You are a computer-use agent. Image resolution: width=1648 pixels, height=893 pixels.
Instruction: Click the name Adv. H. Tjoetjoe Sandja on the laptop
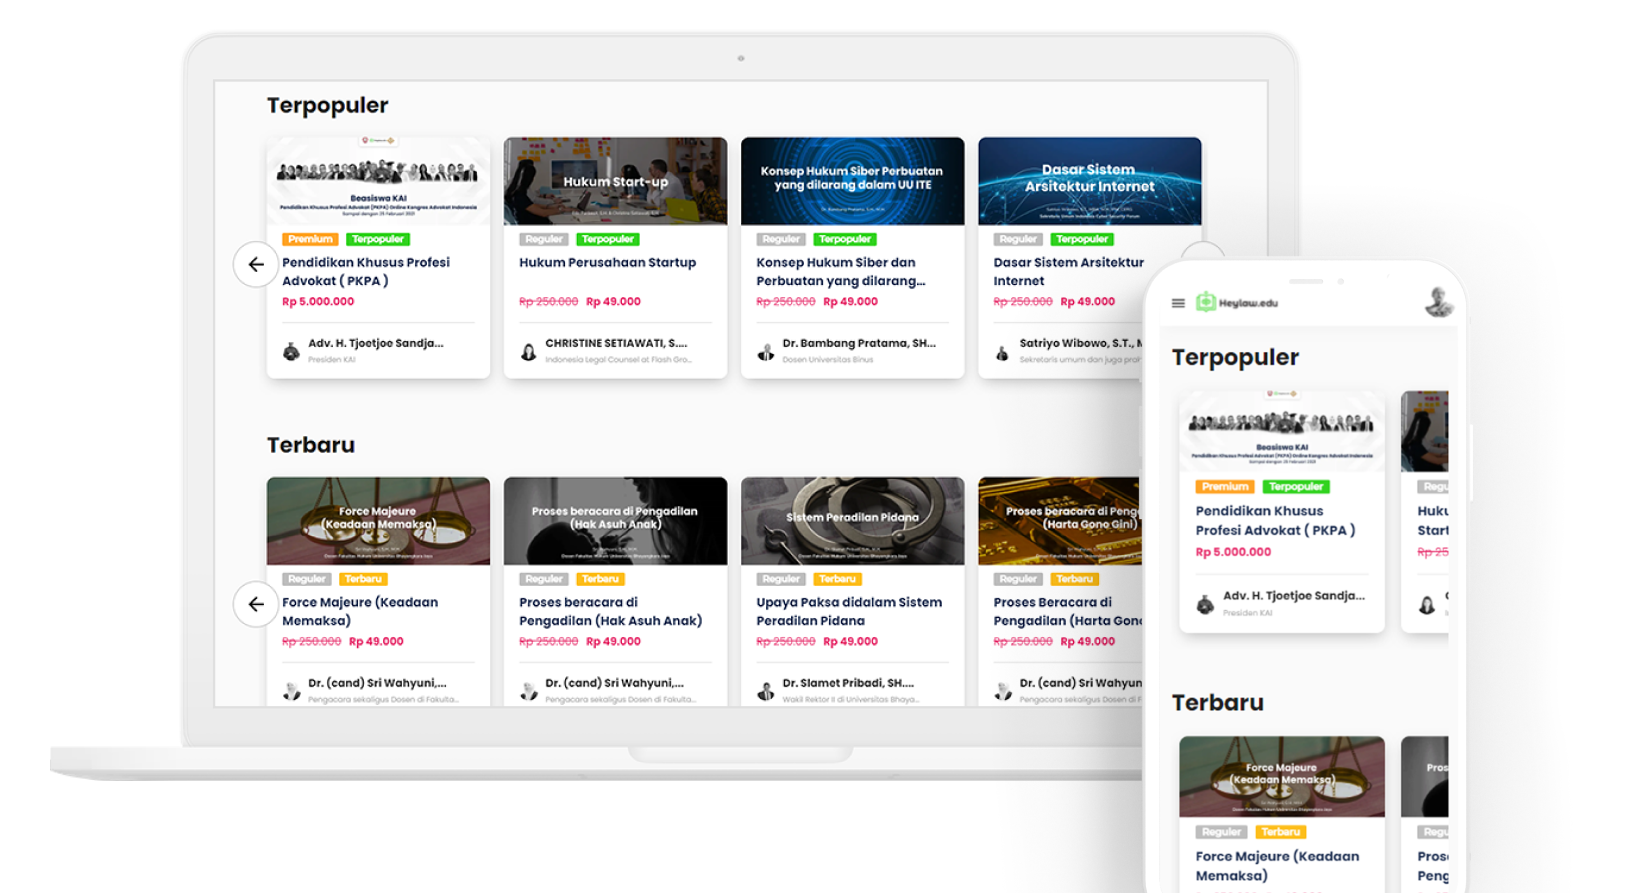pos(375,343)
